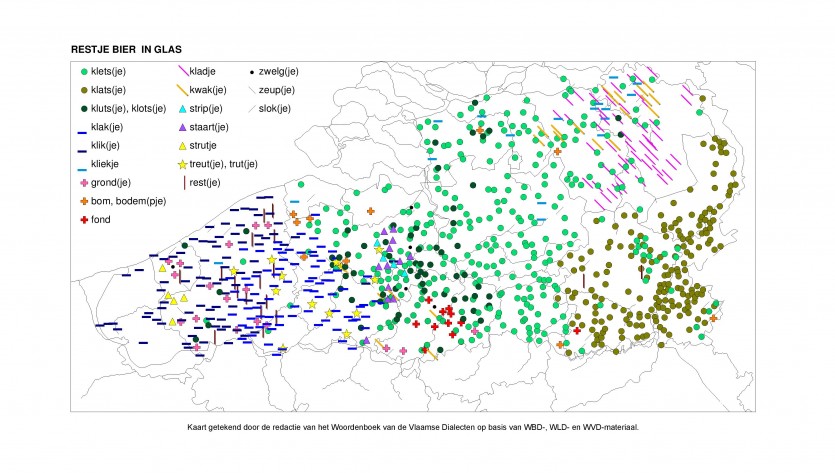Click the purple triangle symbol beside staart(je)
This screenshot has width=835, height=473.
(183, 127)
